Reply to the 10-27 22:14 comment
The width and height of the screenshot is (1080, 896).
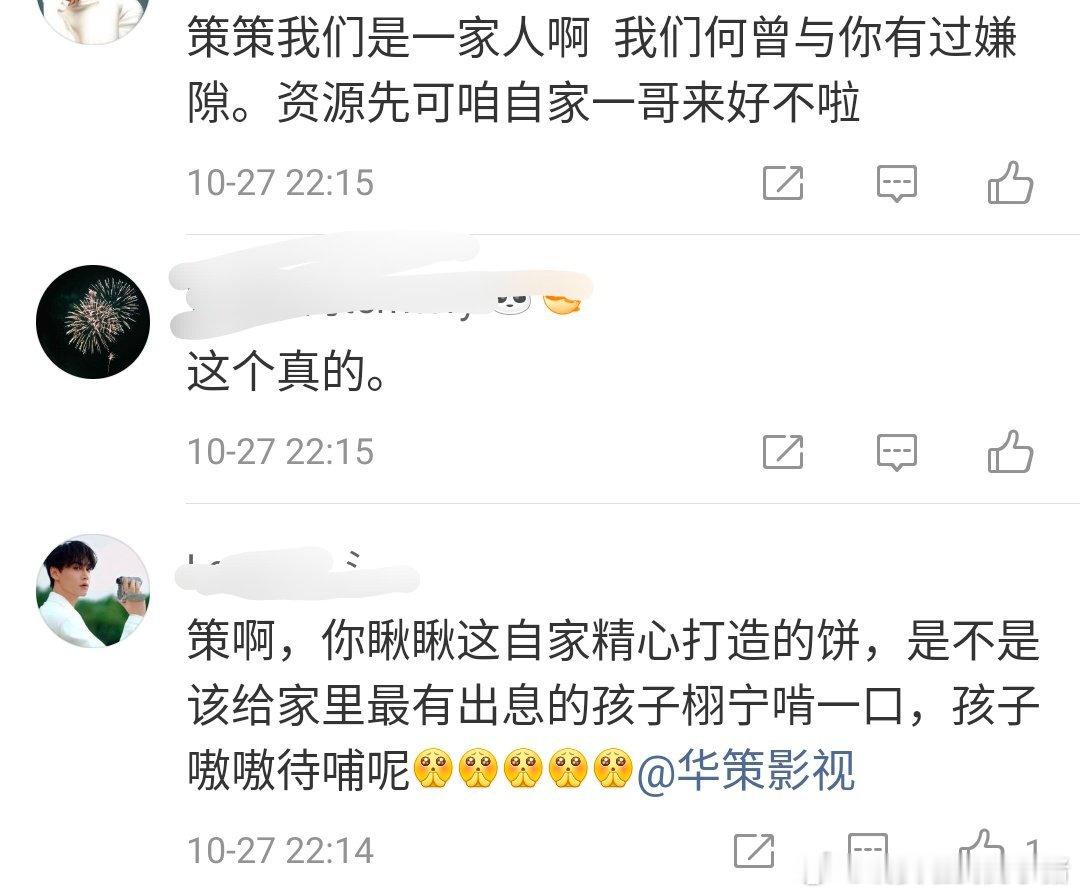coord(867,851)
